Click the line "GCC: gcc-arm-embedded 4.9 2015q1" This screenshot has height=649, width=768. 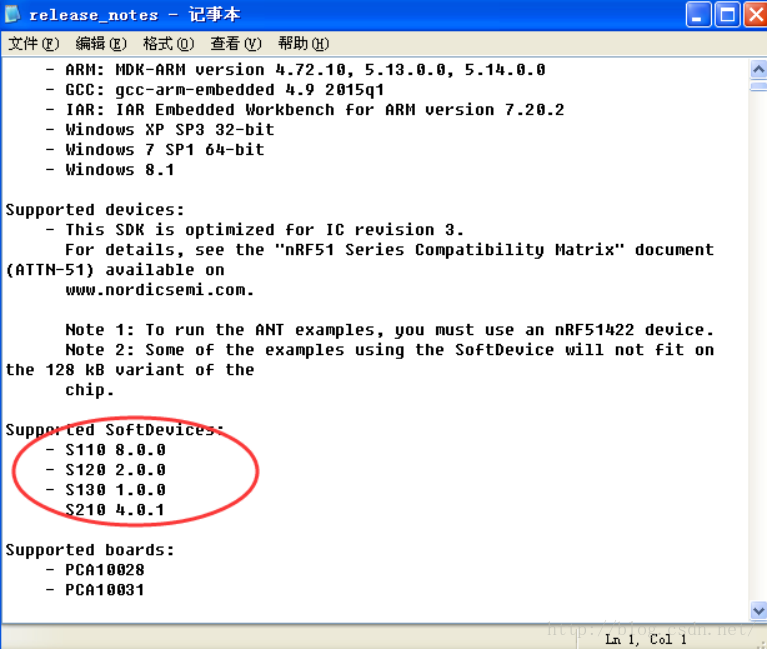[215, 90]
